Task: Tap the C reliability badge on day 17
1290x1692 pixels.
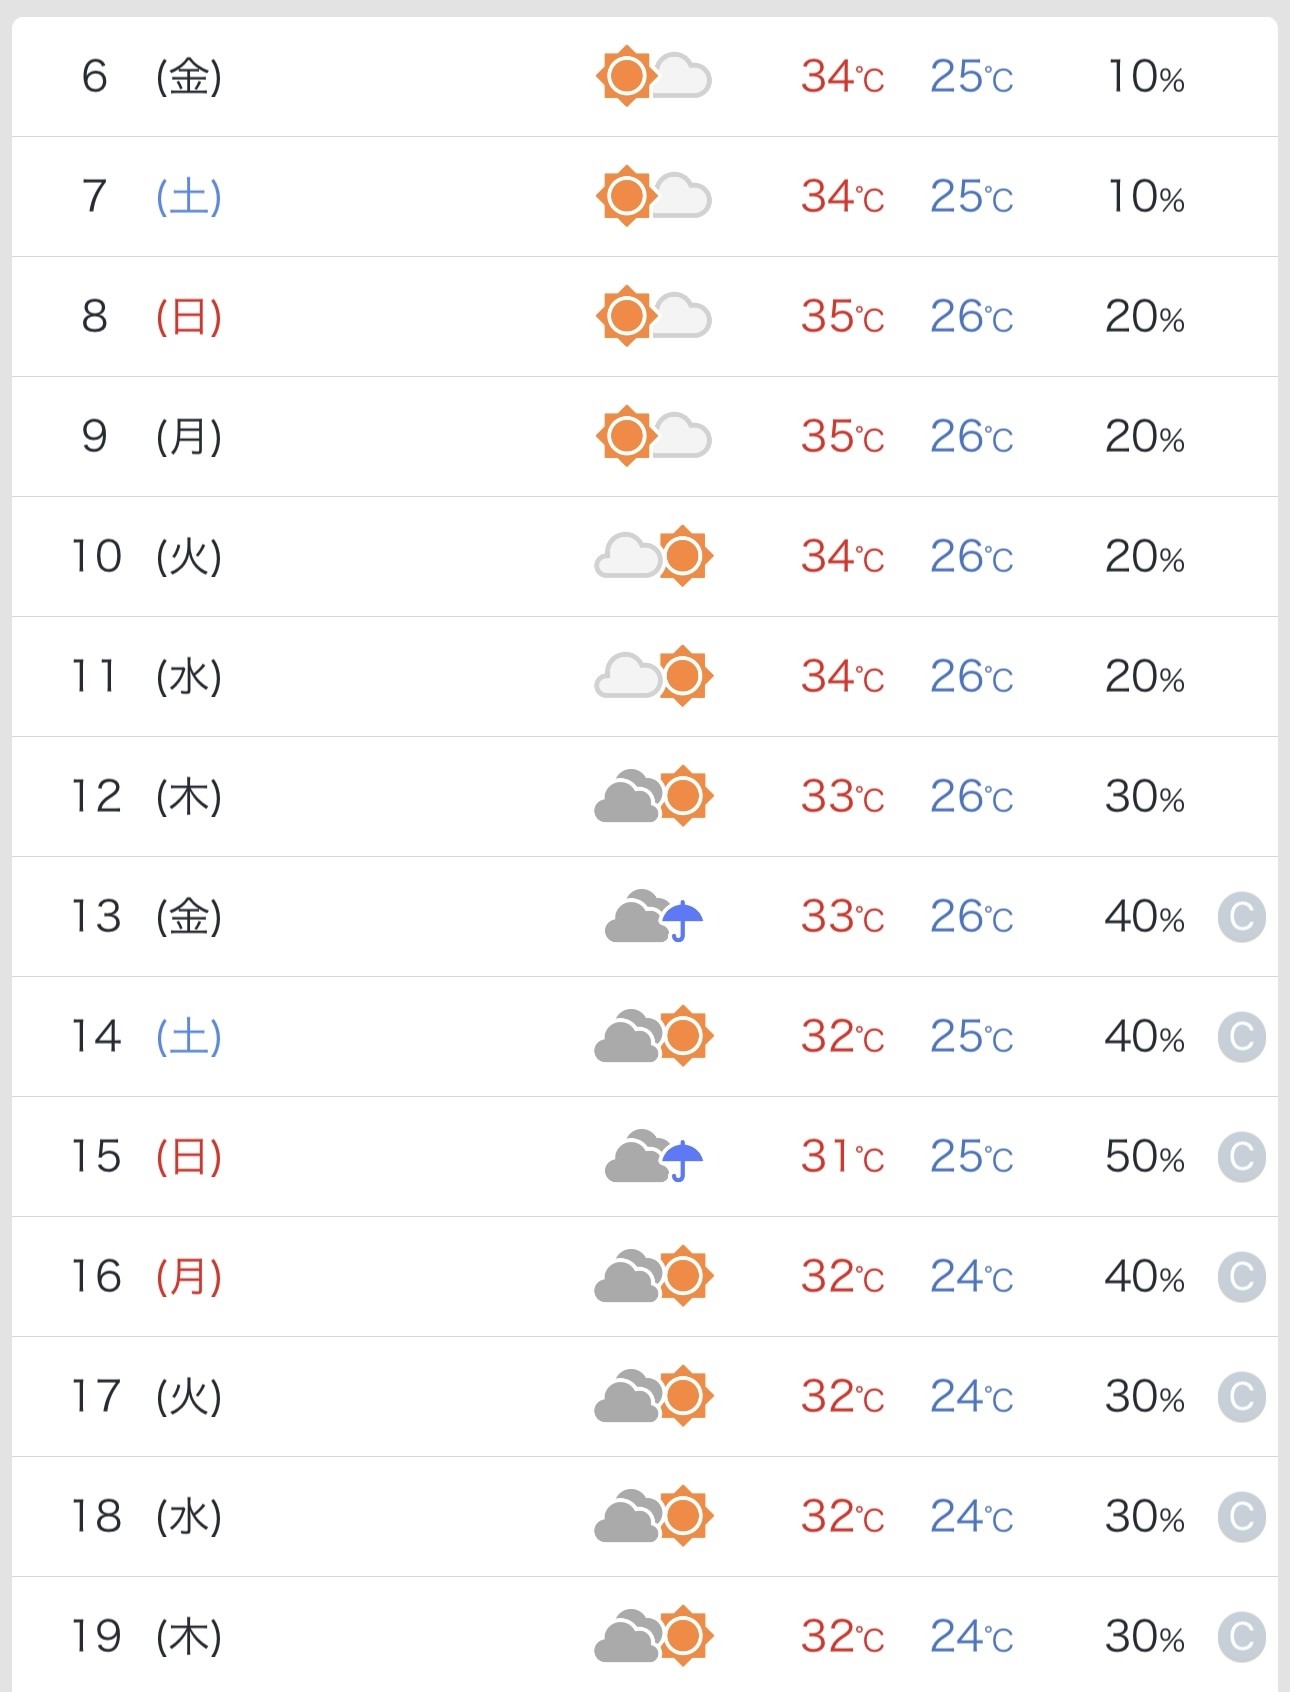Action: [x=1241, y=1397]
